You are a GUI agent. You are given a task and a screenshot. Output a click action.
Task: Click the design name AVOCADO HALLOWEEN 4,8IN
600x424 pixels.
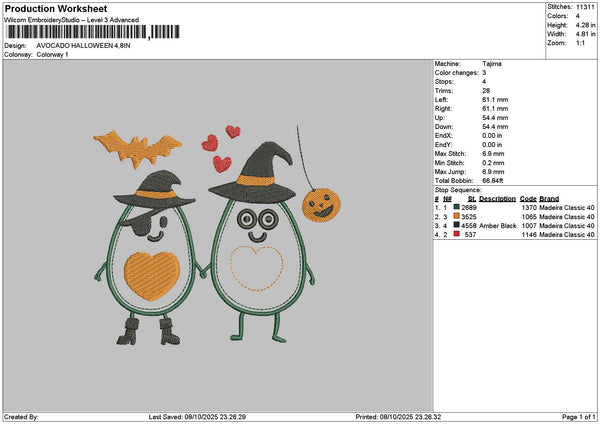click(83, 46)
